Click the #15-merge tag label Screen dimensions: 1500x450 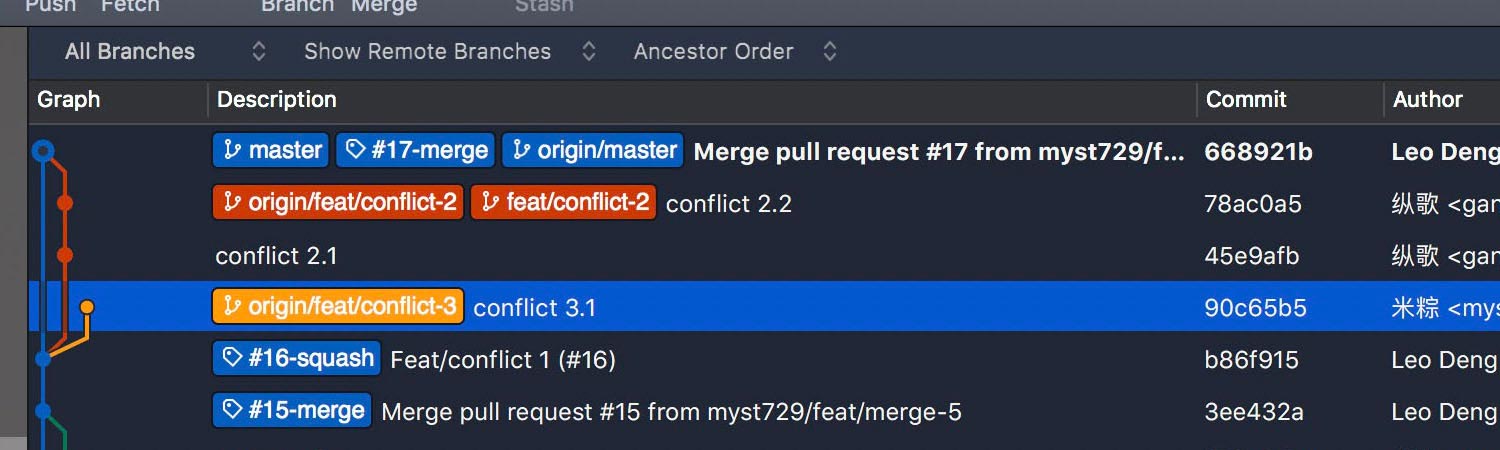pos(292,411)
